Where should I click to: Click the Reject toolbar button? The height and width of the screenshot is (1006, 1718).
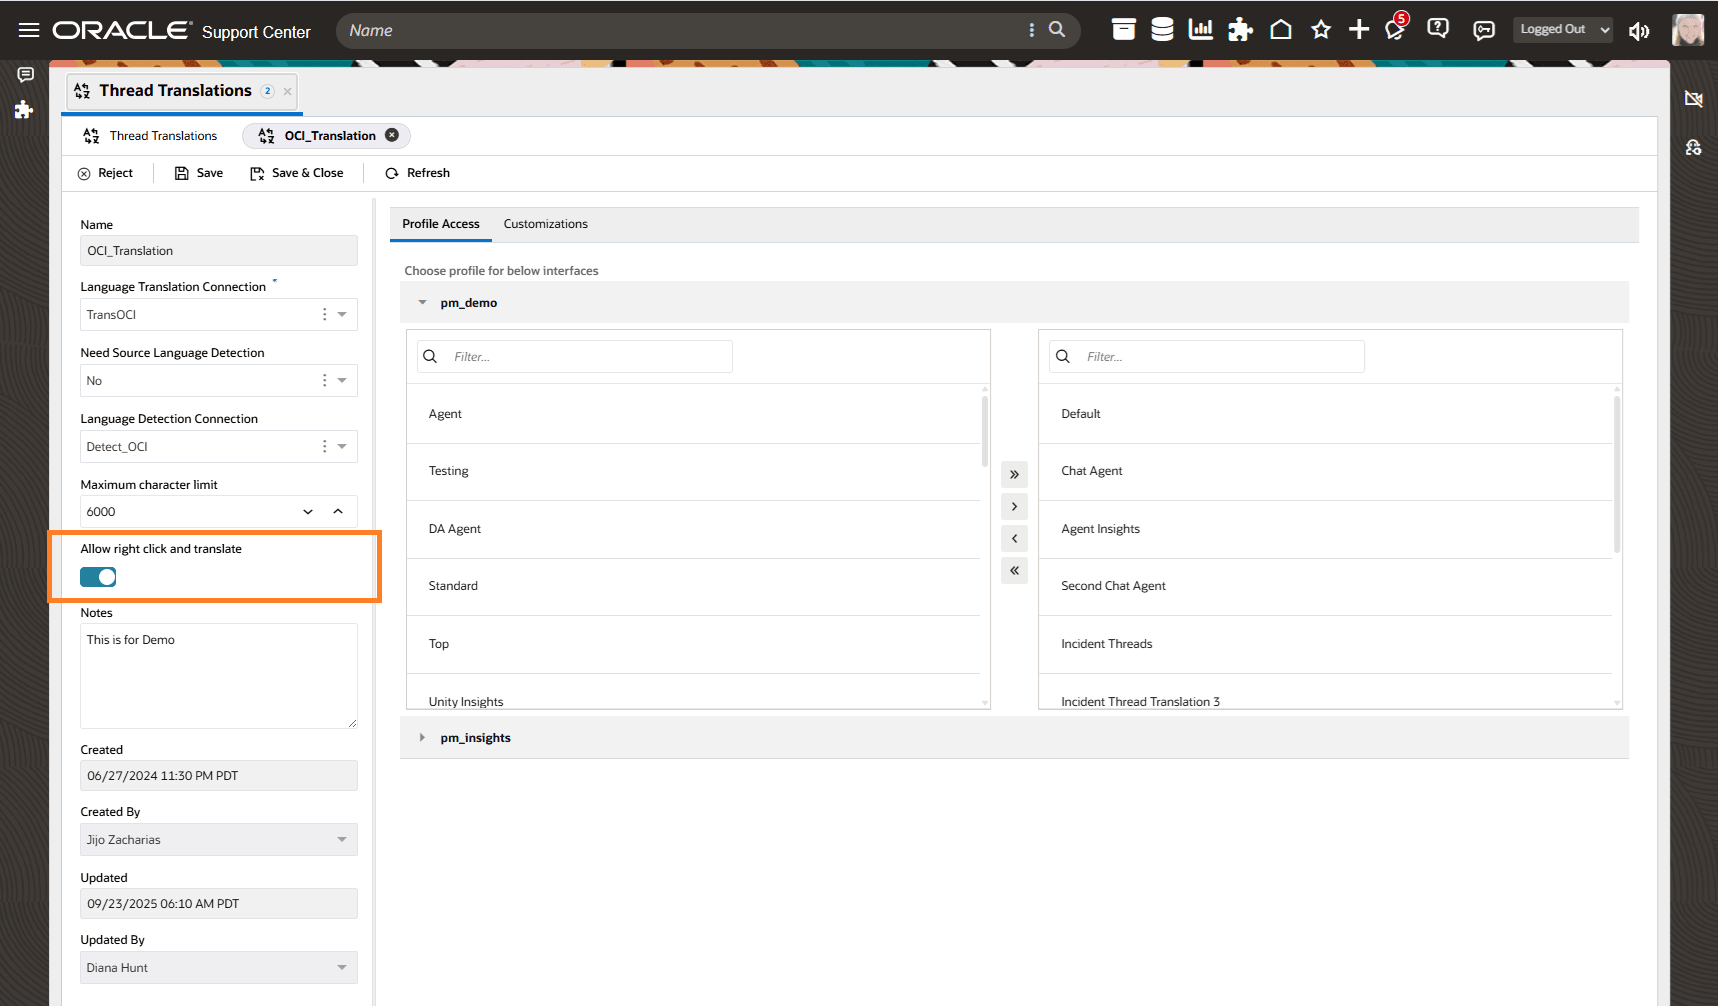[x=105, y=173]
